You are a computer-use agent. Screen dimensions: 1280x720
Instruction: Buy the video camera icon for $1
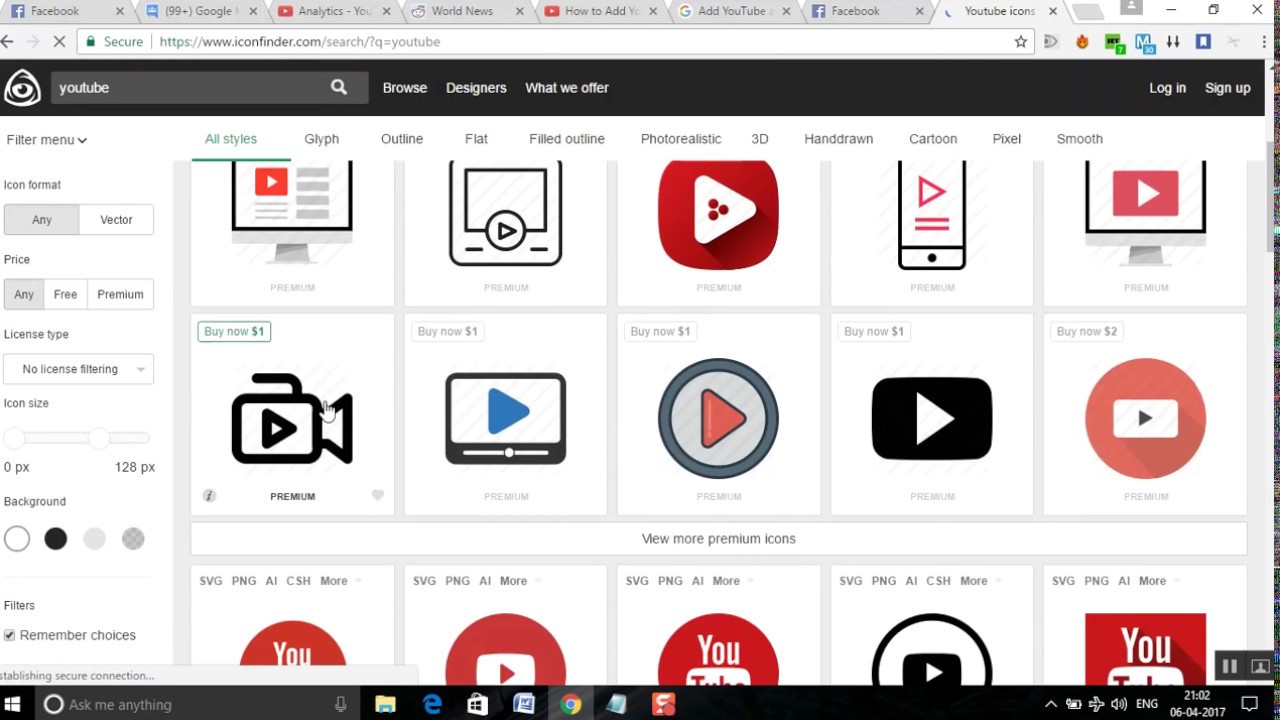pyautogui.click(x=233, y=331)
